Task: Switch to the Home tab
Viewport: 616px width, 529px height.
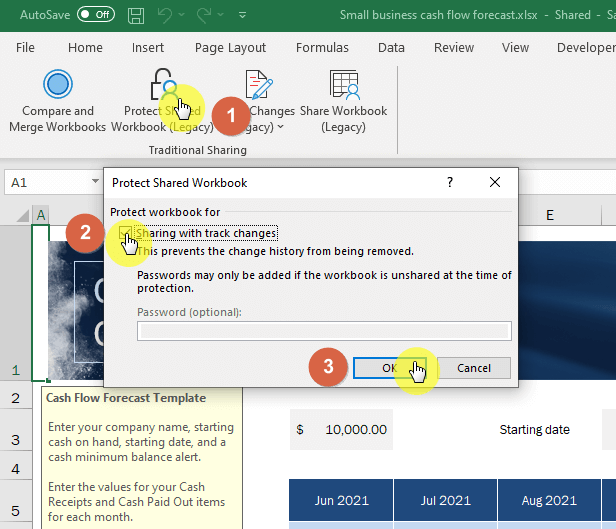Action: 85,48
